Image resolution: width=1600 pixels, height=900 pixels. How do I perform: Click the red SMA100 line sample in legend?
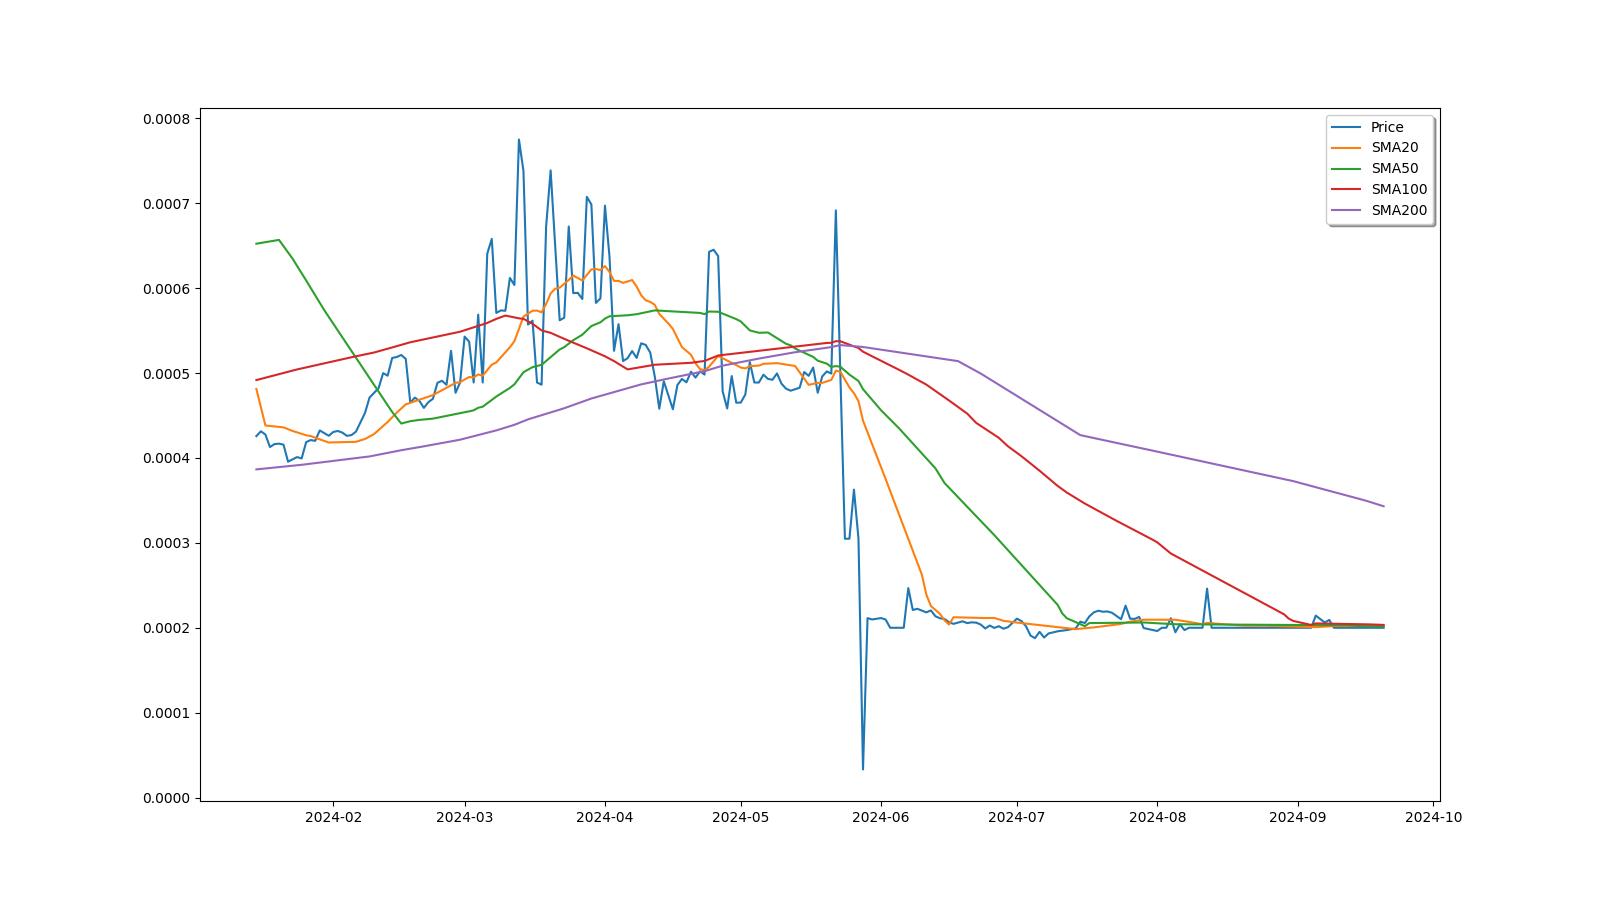(x=1347, y=190)
